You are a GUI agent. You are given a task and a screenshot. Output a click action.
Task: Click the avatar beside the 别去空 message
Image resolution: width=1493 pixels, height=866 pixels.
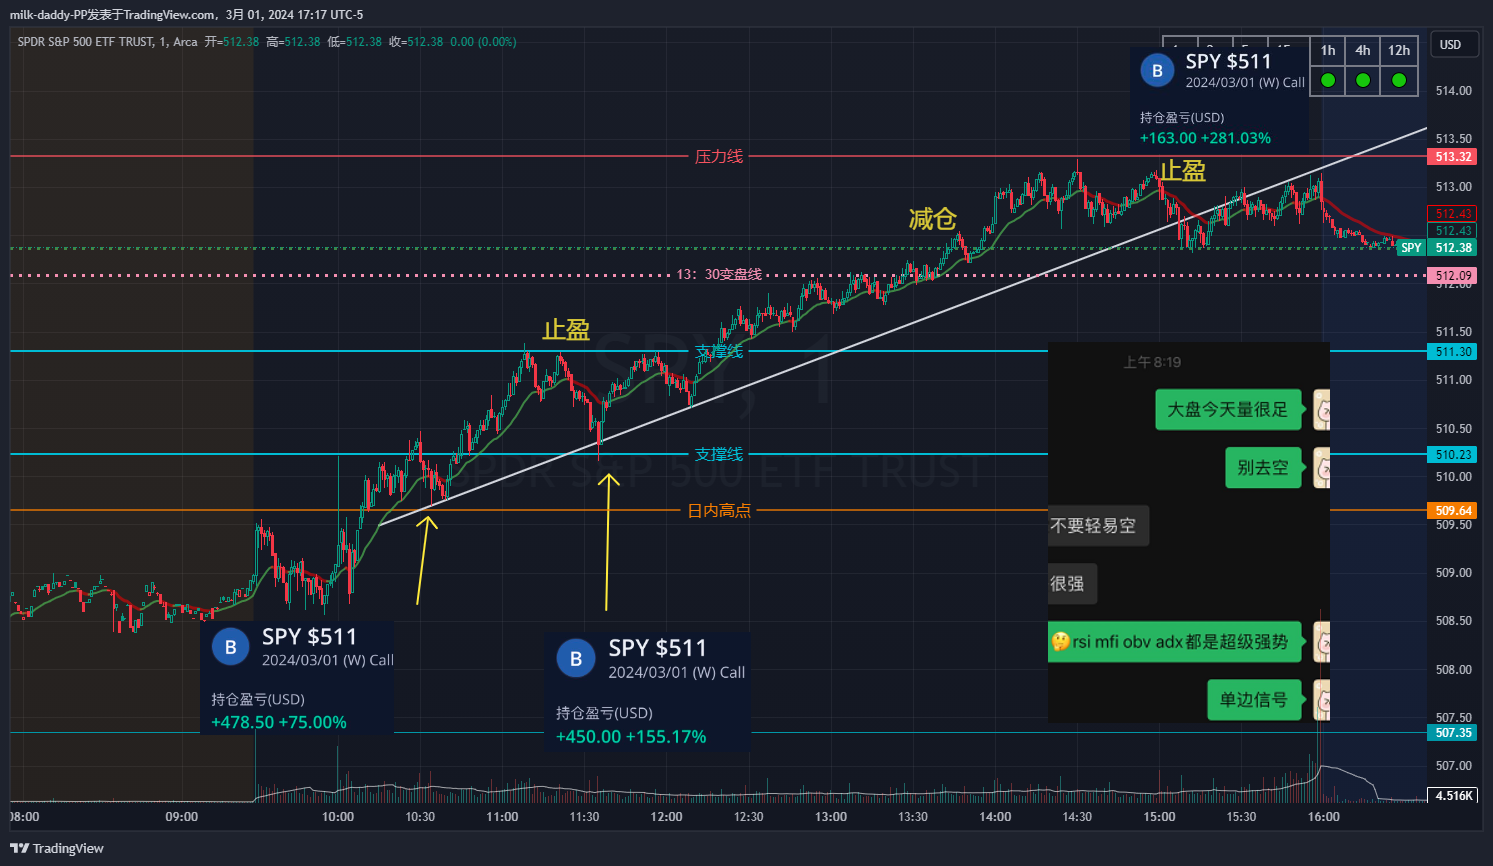(x=1321, y=468)
